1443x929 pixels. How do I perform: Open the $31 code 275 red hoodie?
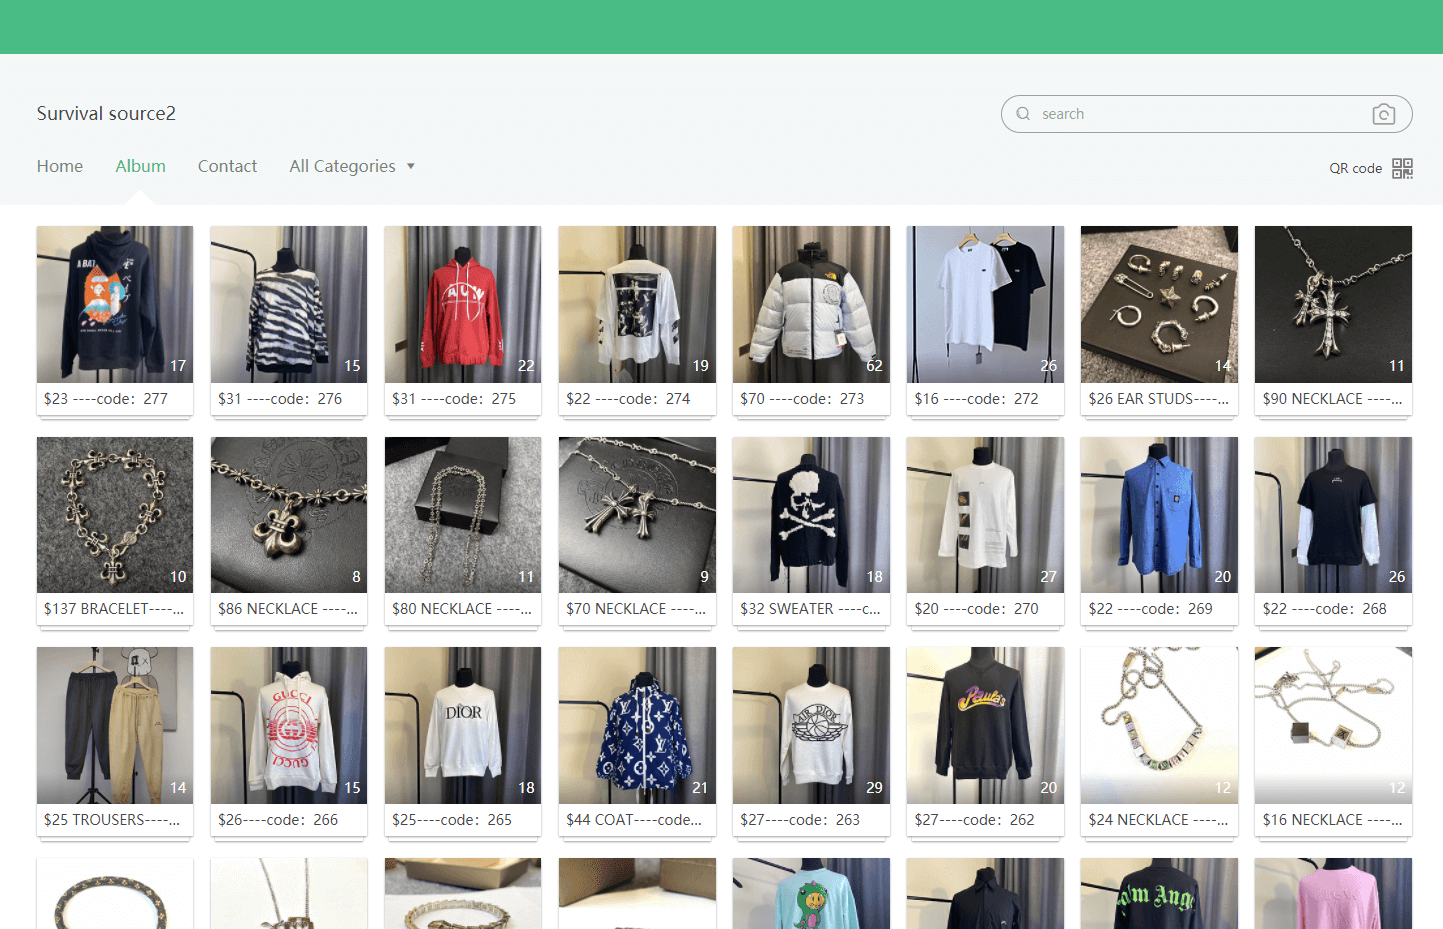coord(463,304)
